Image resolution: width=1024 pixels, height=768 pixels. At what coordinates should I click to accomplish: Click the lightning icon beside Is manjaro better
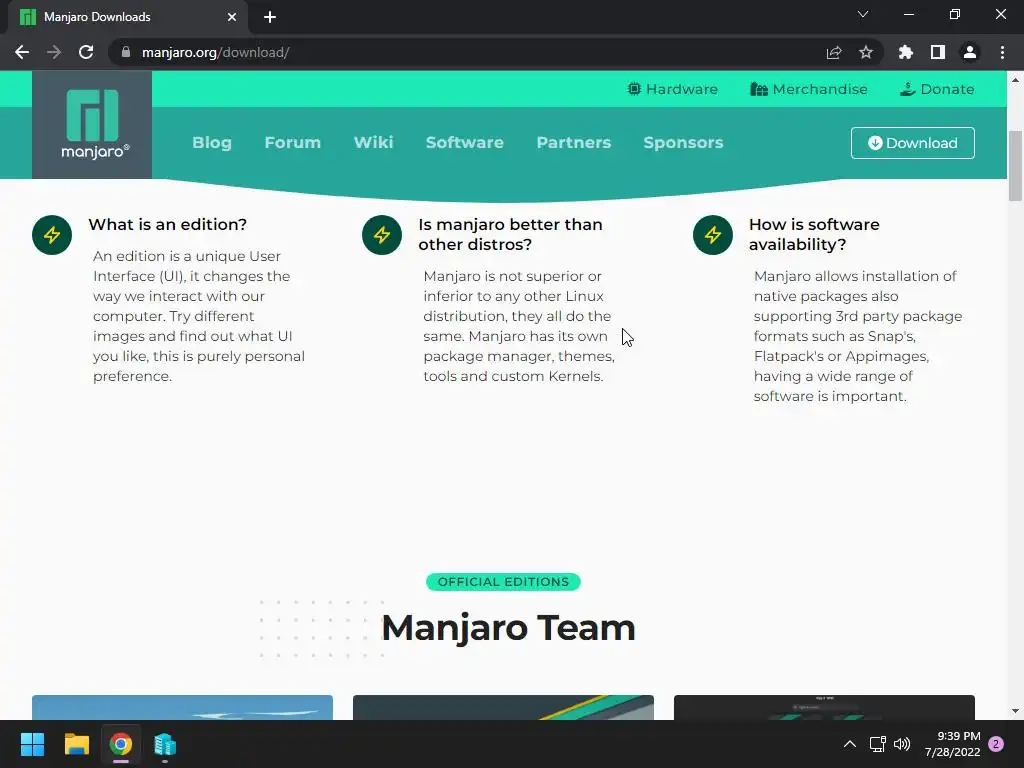[x=382, y=235]
